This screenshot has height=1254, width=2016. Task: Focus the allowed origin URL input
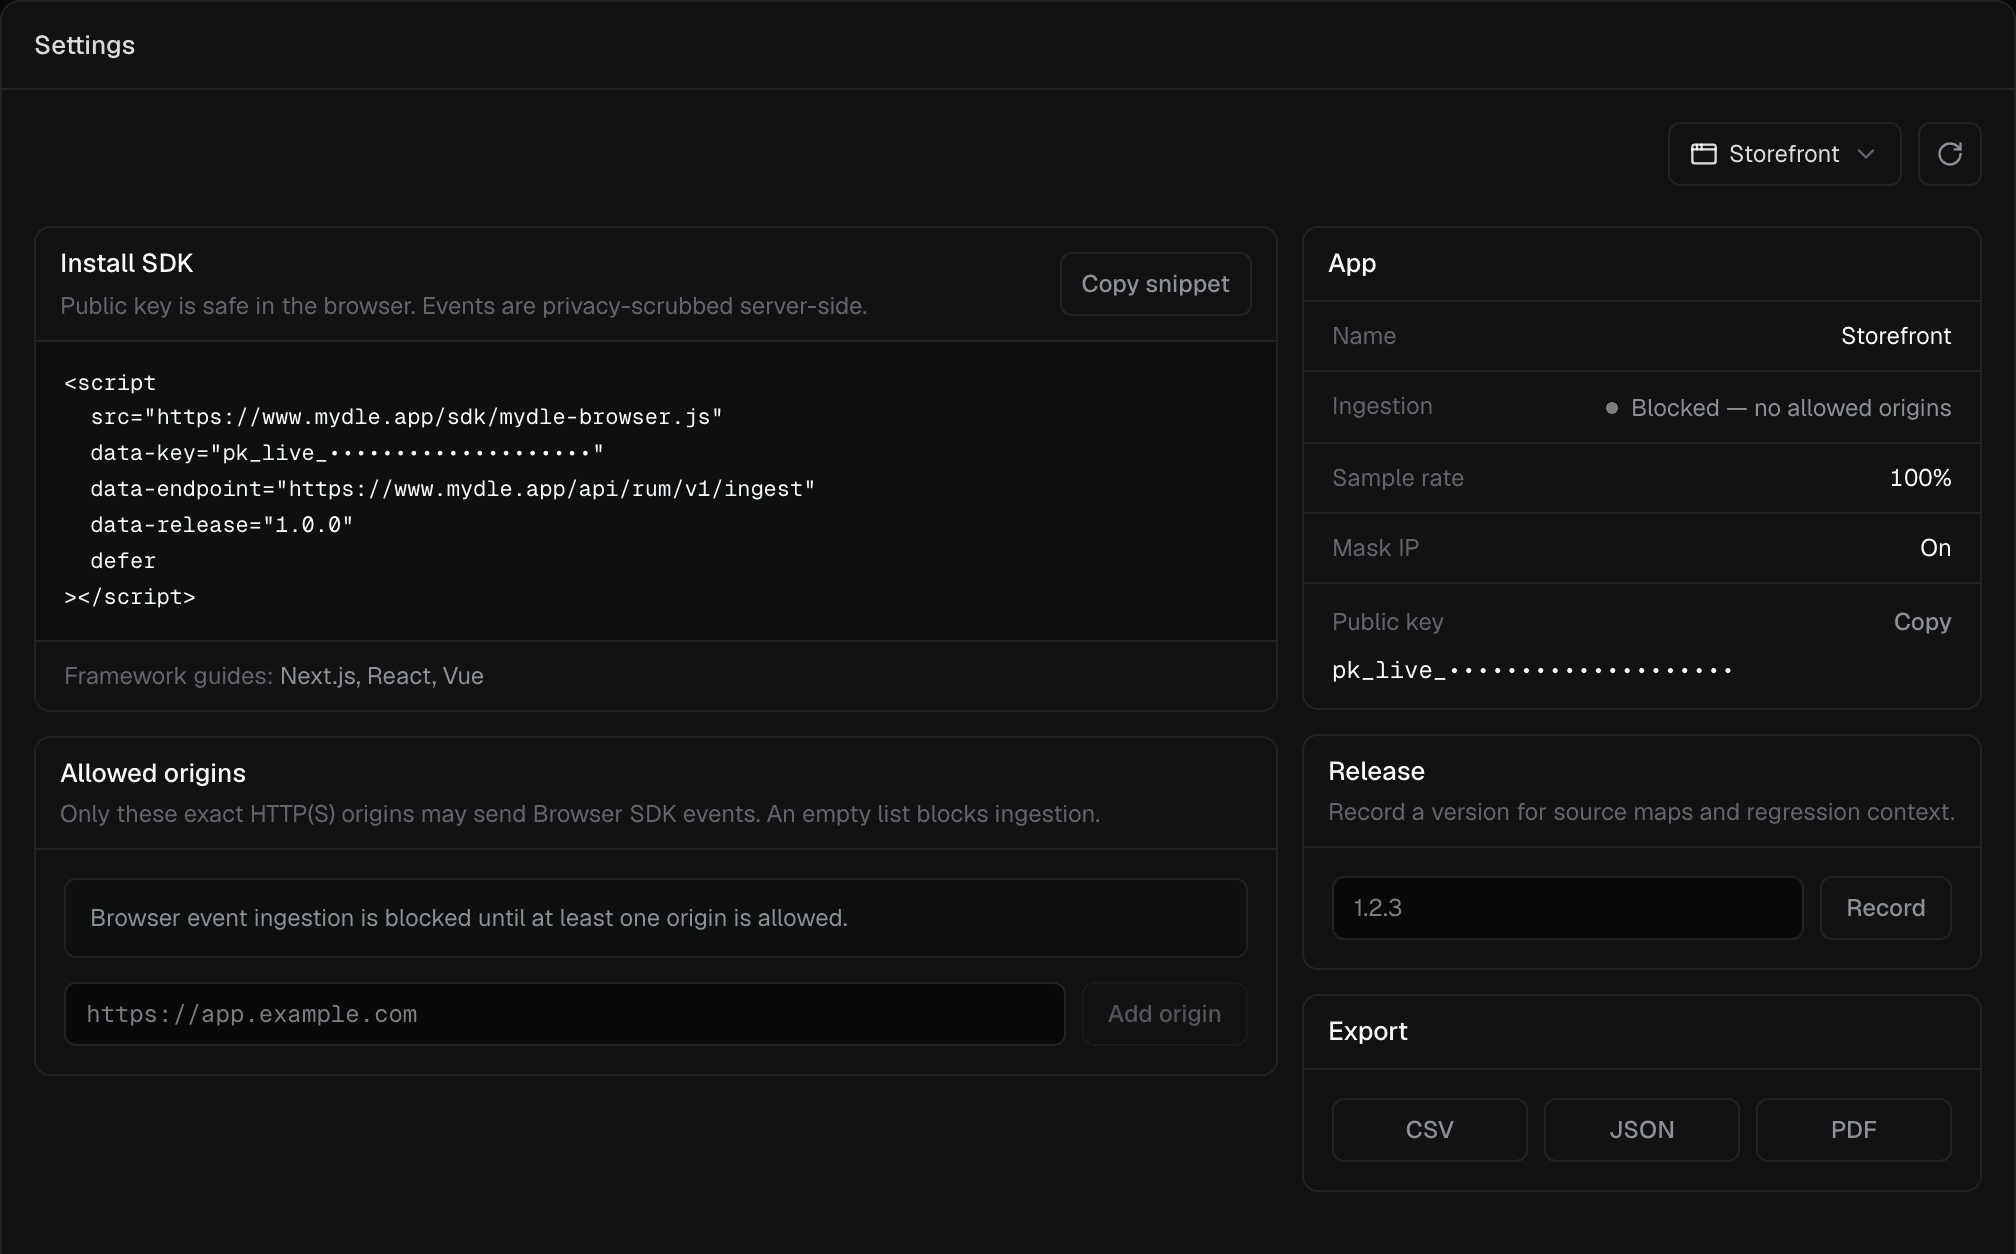pyautogui.click(x=565, y=1014)
